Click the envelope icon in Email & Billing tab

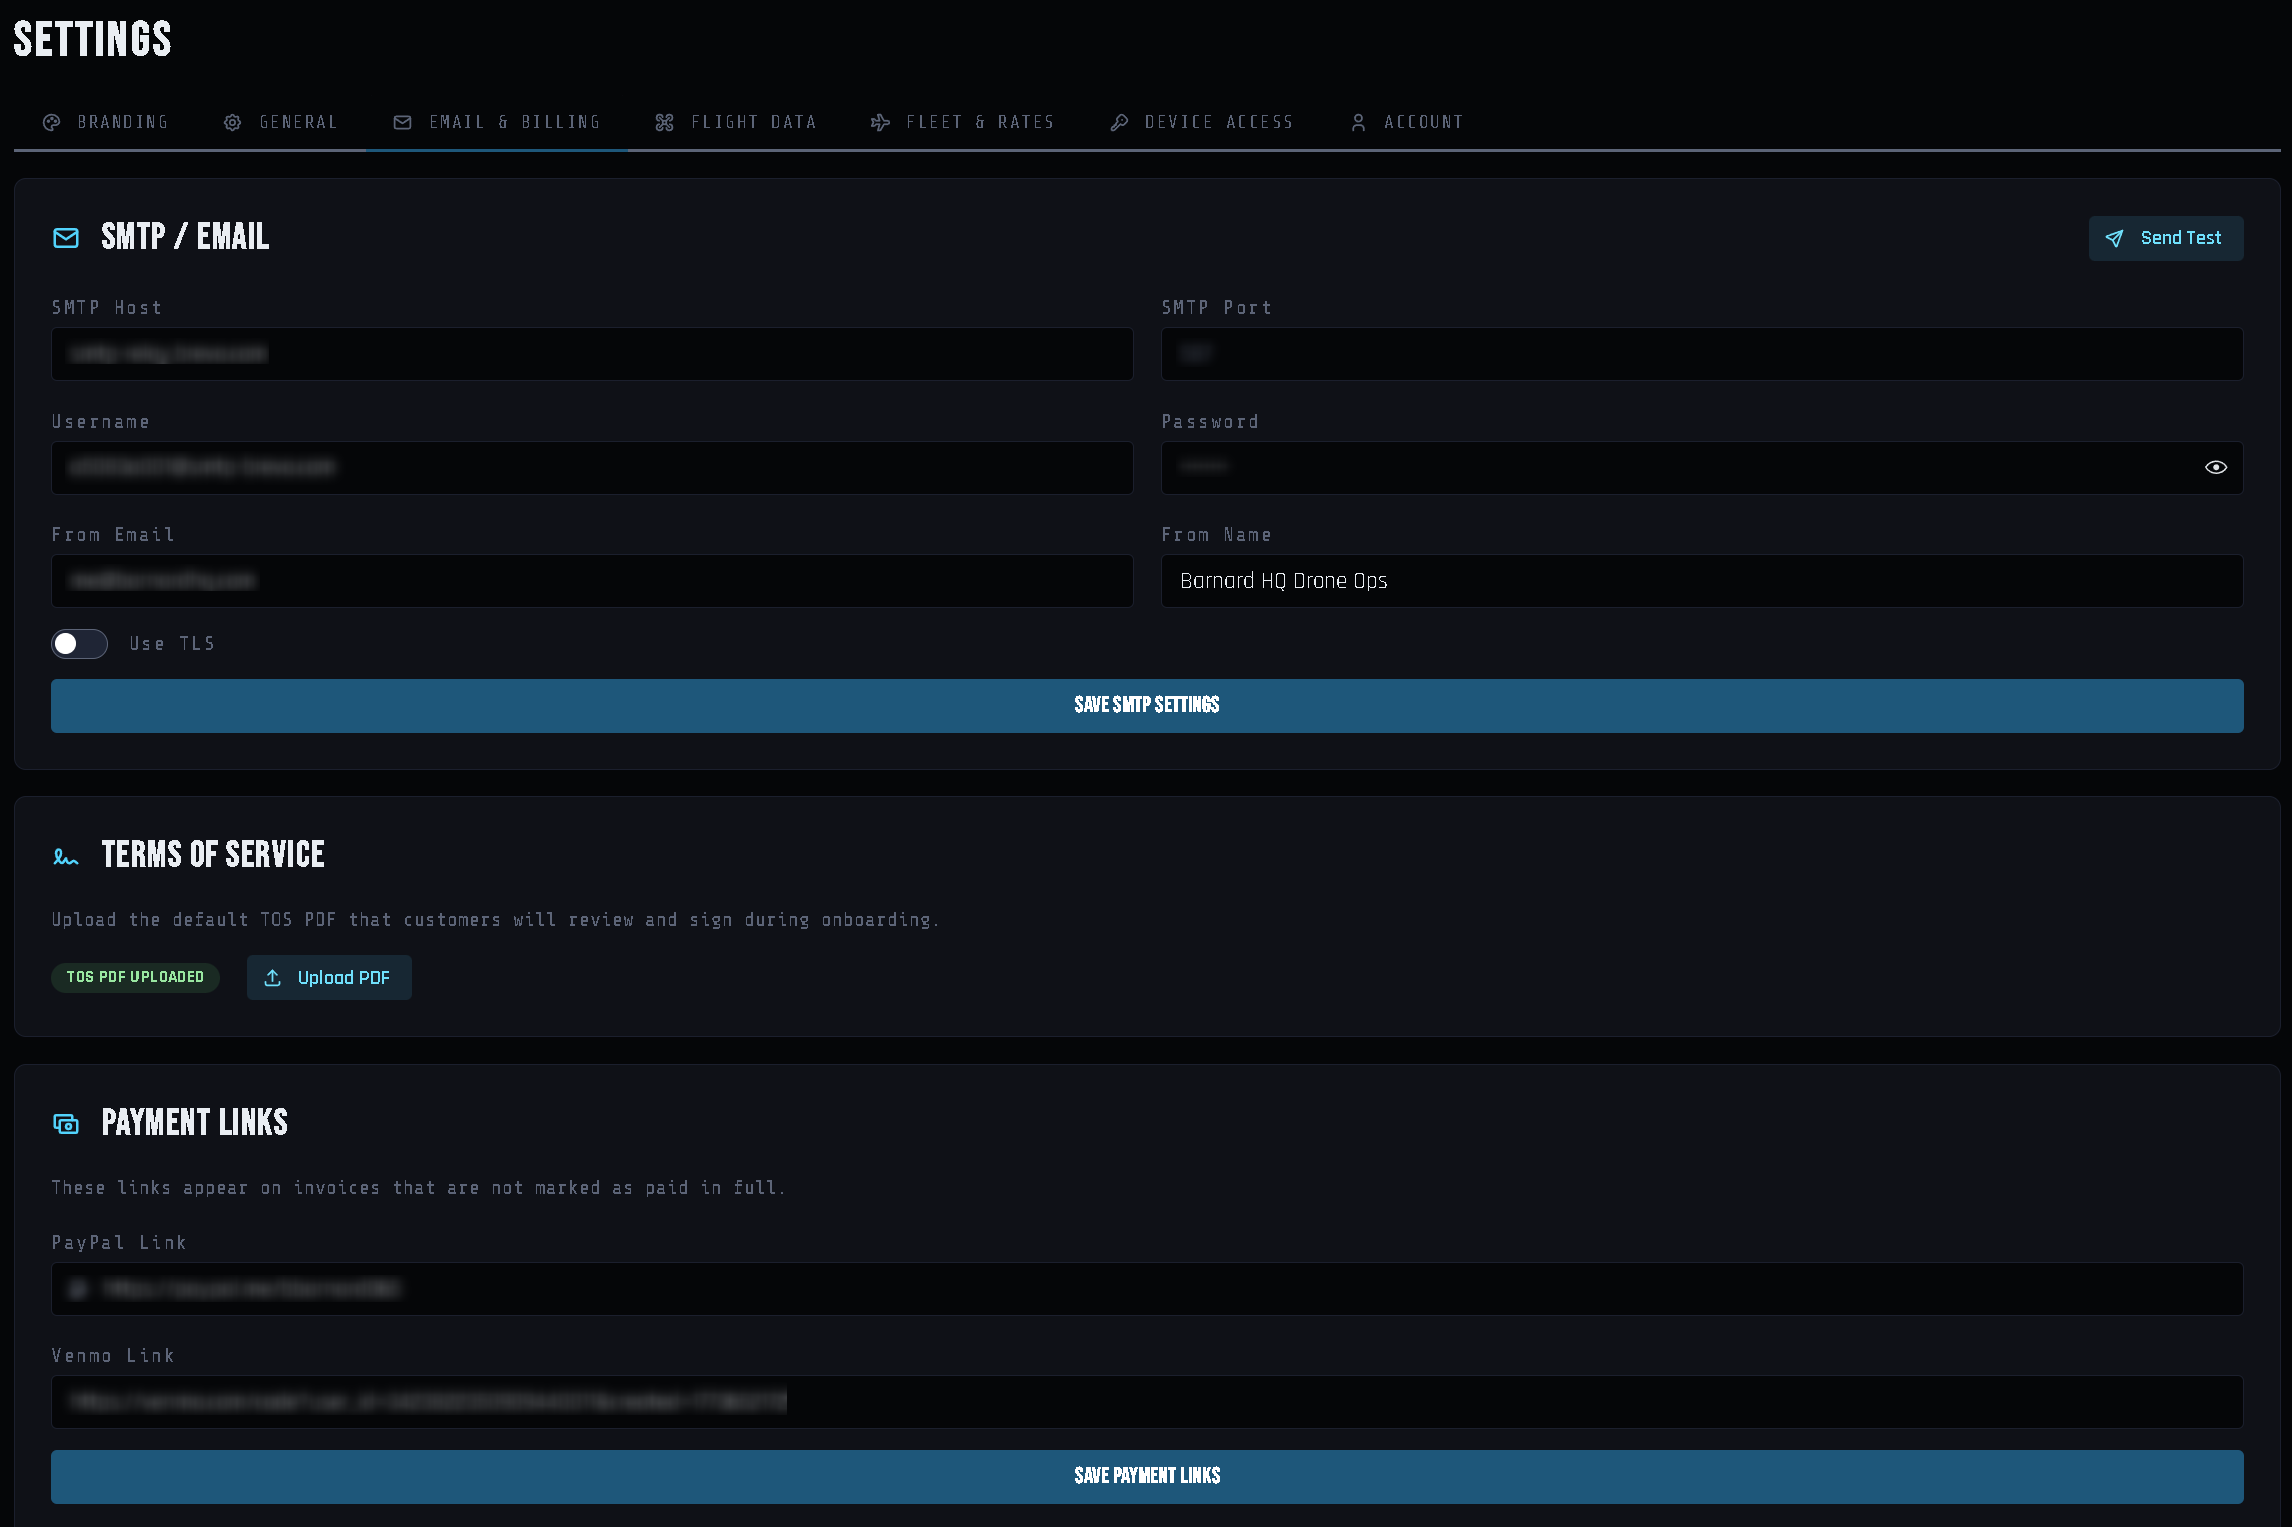[403, 122]
